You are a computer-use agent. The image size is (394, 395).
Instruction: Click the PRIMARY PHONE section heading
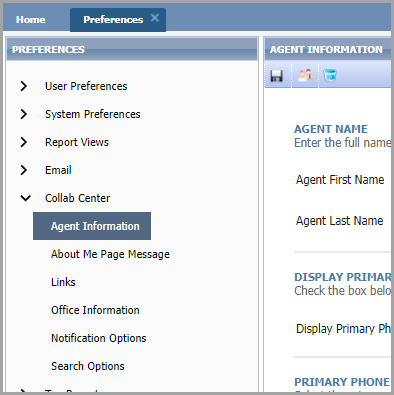(x=342, y=382)
